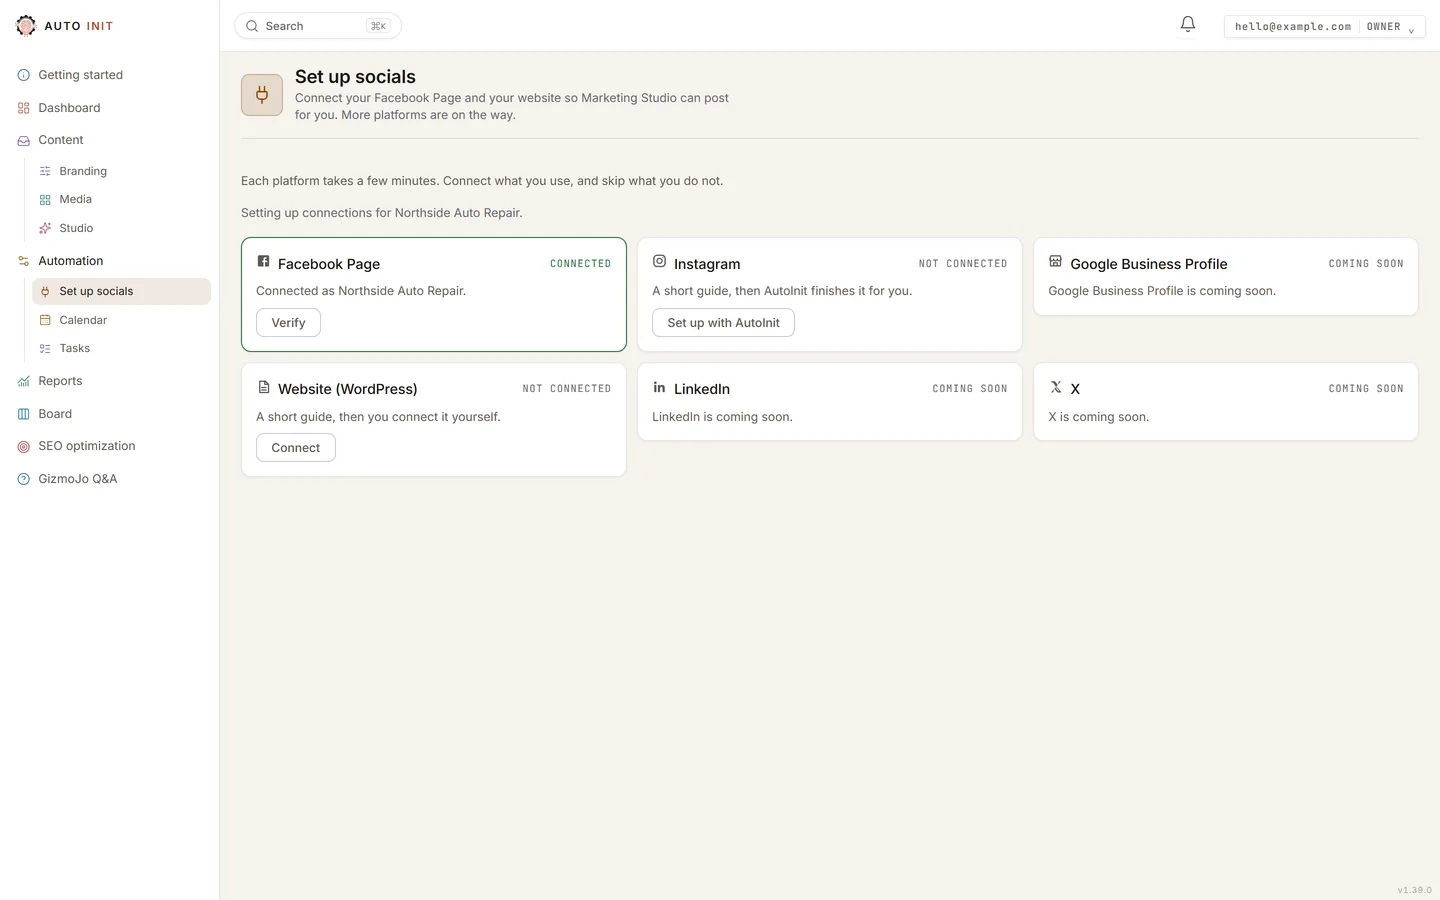The image size is (1440, 900).
Task: Open Calendar under Automation
Action: click(121, 320)
